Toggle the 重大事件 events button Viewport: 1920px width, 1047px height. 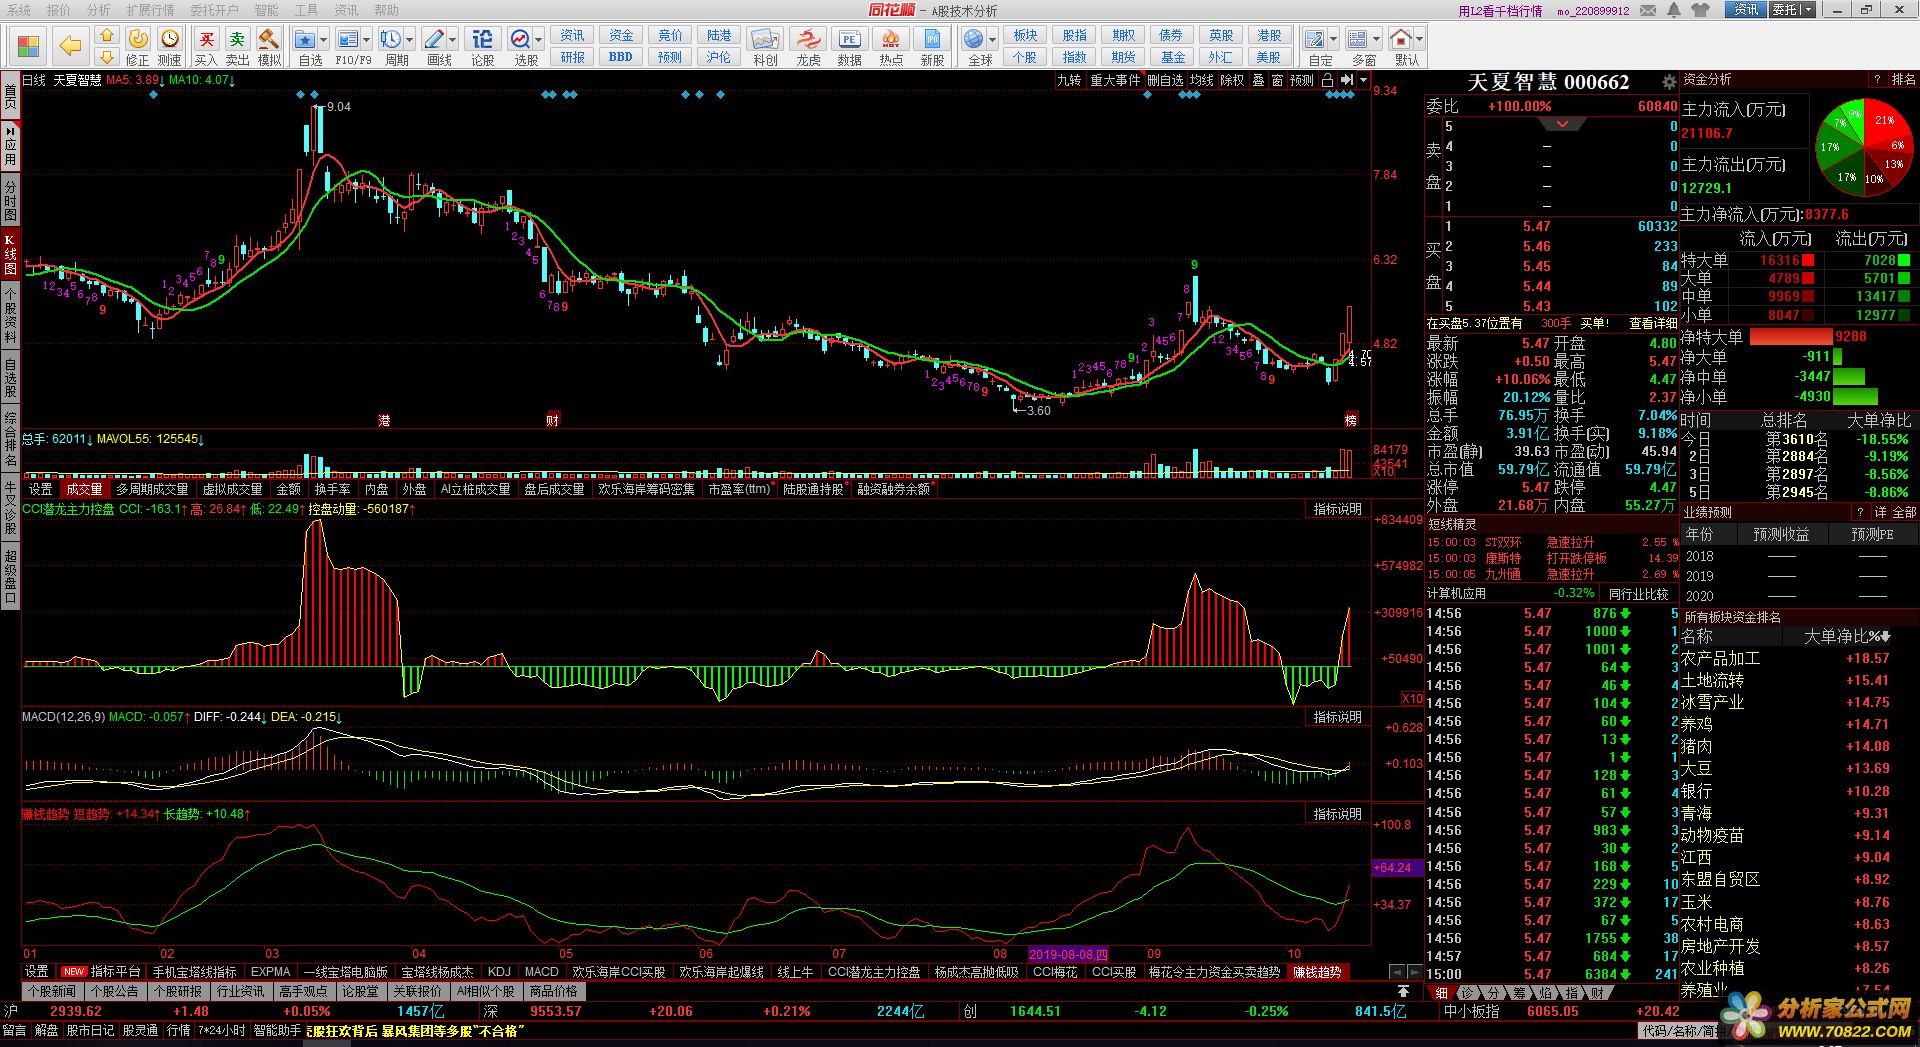(1115, 80)
